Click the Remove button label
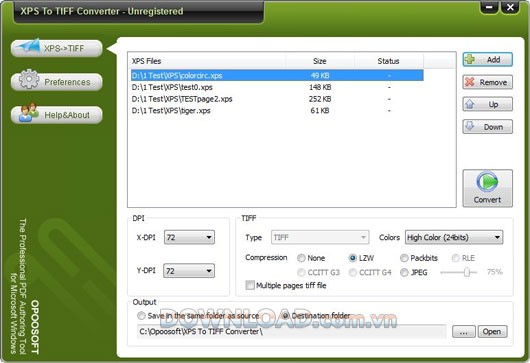This screenshot has width=530, height=363. tap(493, 82)
